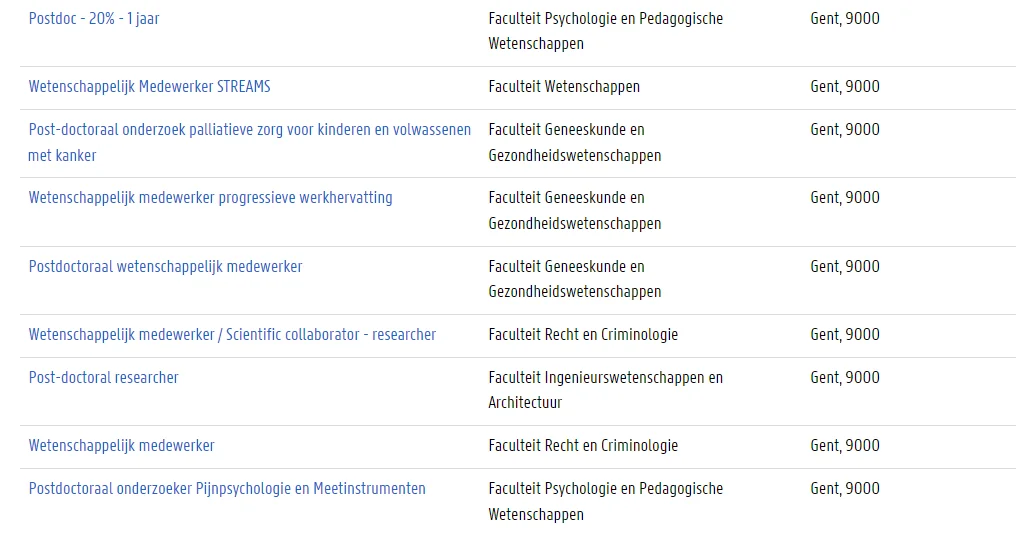Click 'Faculteit Wetenschappen' in STREAMS row

(x=564, y=87)
